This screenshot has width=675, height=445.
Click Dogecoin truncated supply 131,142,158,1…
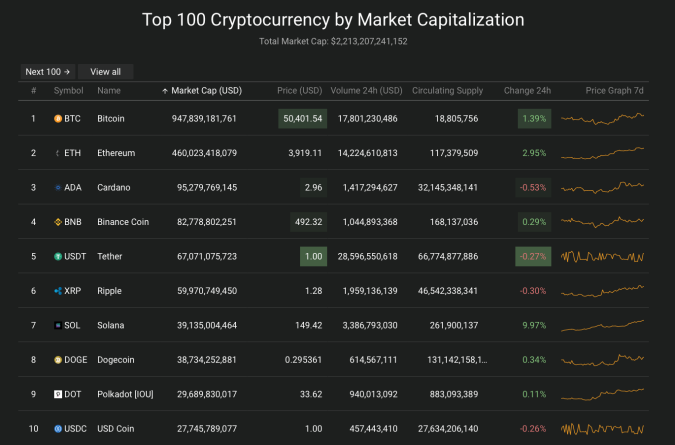coord(457,360)
